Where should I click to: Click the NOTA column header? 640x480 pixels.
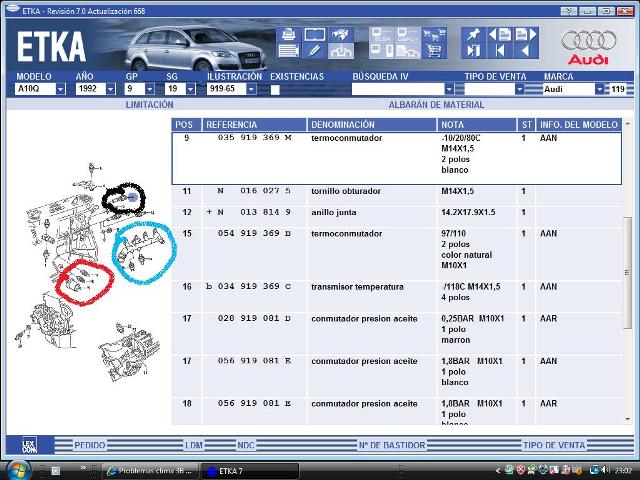477,124
